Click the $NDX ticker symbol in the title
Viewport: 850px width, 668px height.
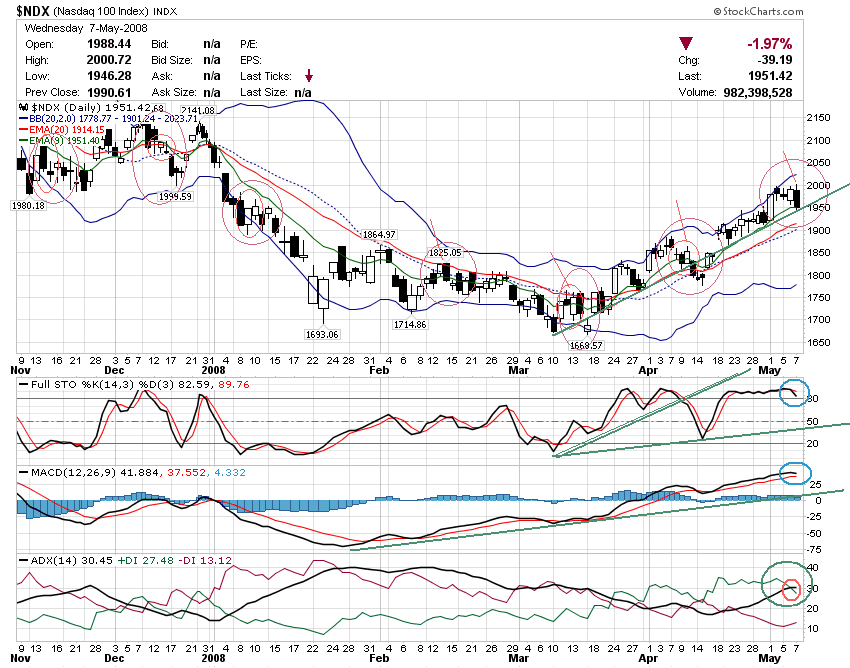pos(33,11)
